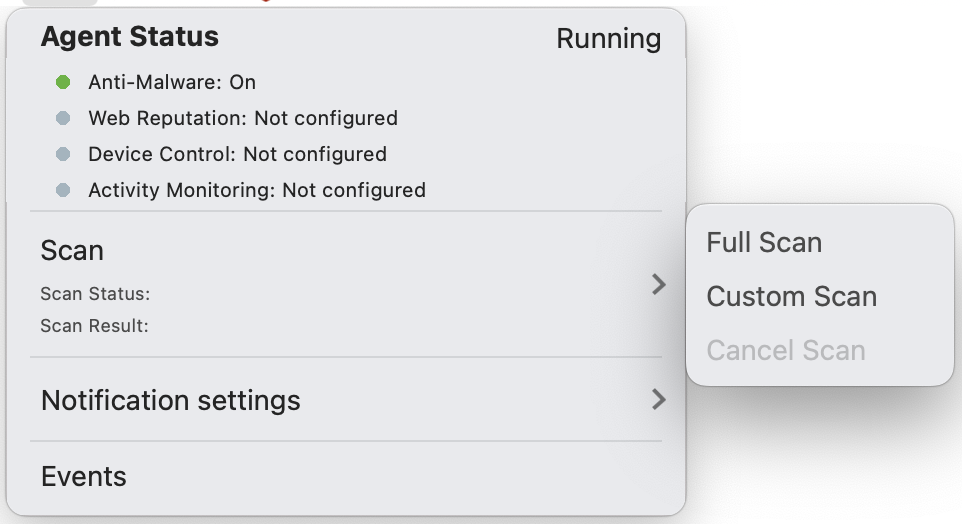Click the Scan menu row label
962x524 pixels.
pyautogui.click(x=72, y=250)
